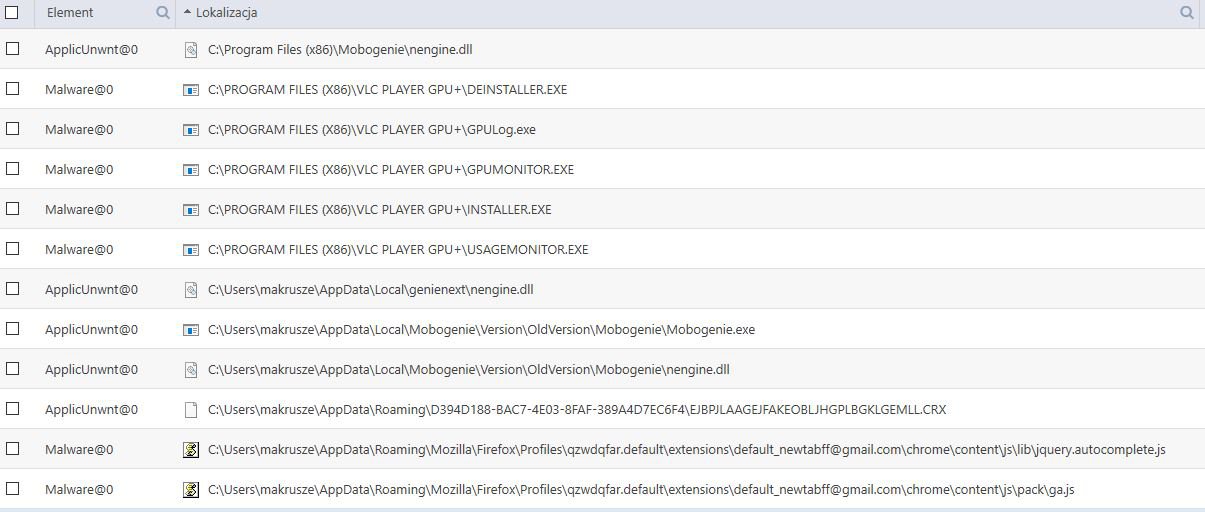The height and width of the screenshot is (512, 1205).
Task: Mark checkbox for the .CRX file row
Action: [12, 409]
